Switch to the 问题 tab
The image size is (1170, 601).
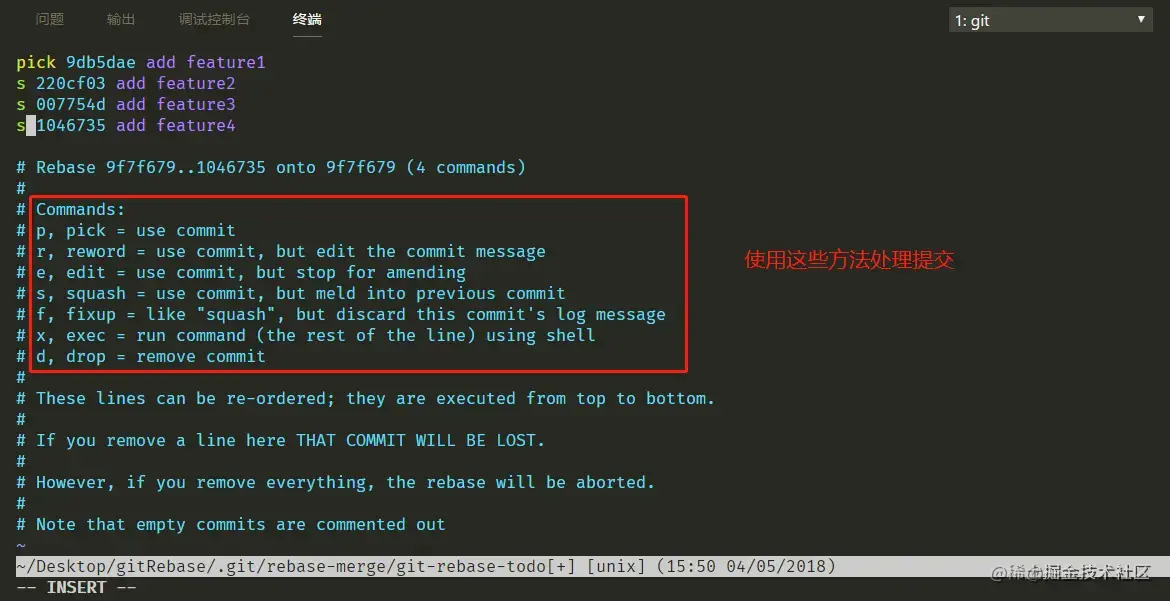[50, 19]
